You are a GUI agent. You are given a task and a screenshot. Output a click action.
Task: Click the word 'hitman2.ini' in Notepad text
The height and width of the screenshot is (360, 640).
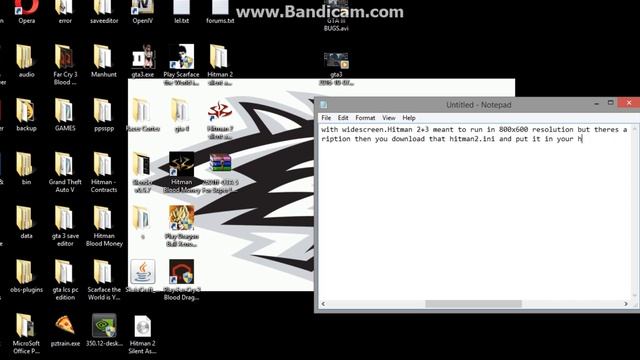click(x=472, y=139)
